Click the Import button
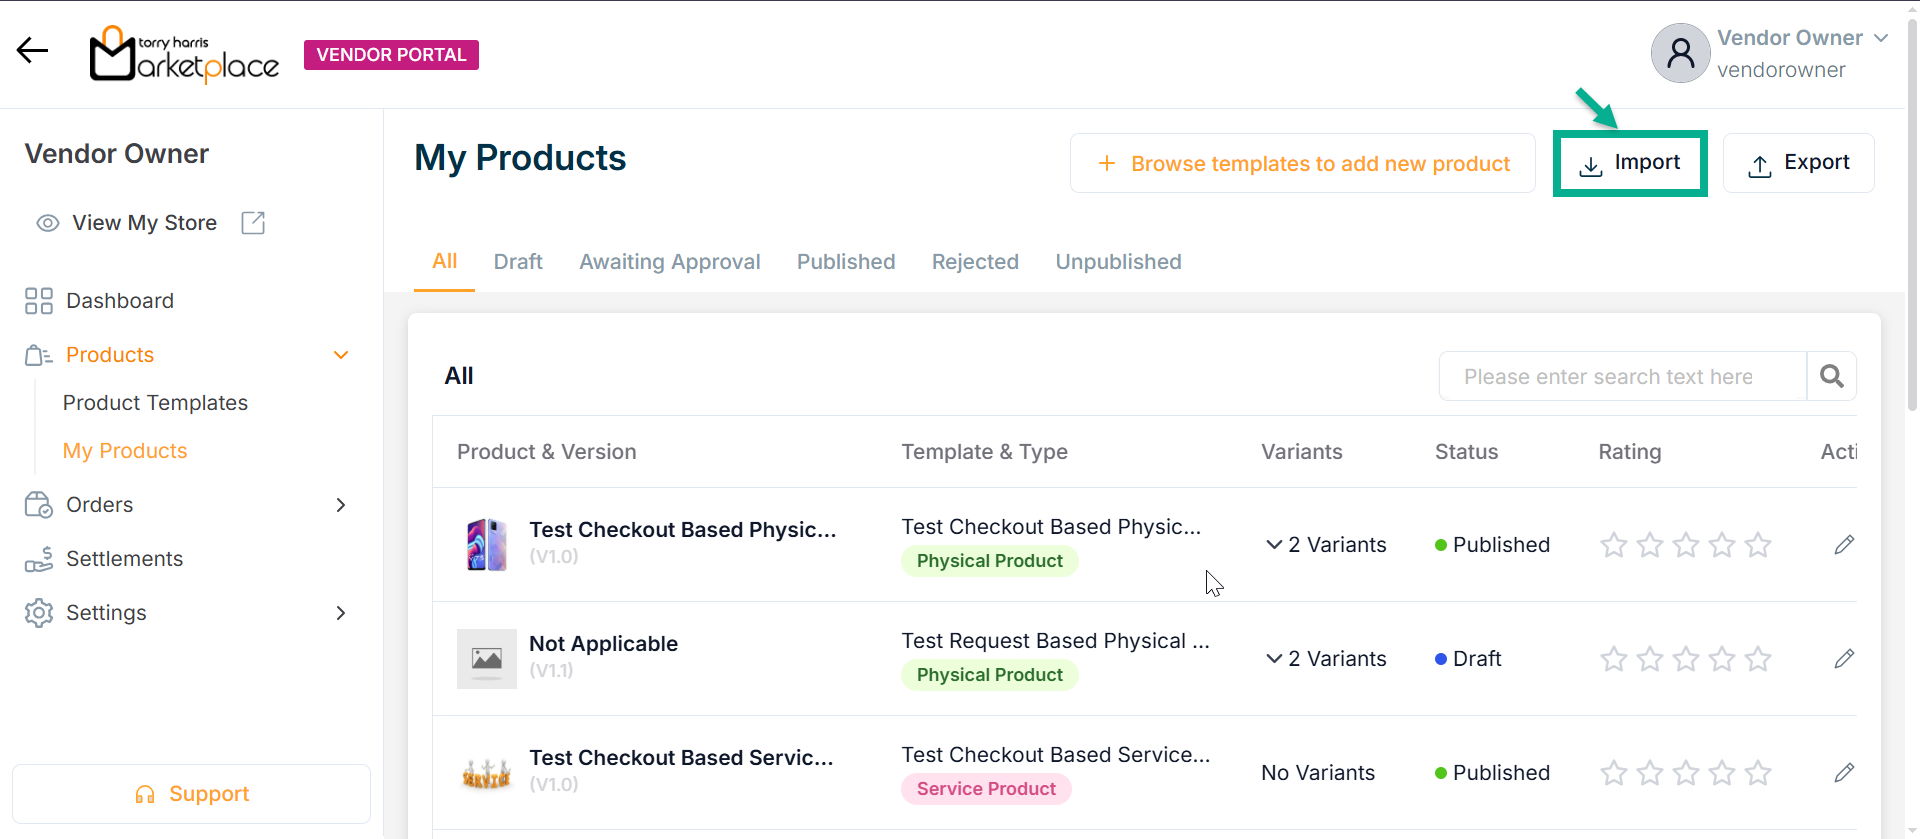This screenshot has height=839, width=1920. (x=1629, y=163)
